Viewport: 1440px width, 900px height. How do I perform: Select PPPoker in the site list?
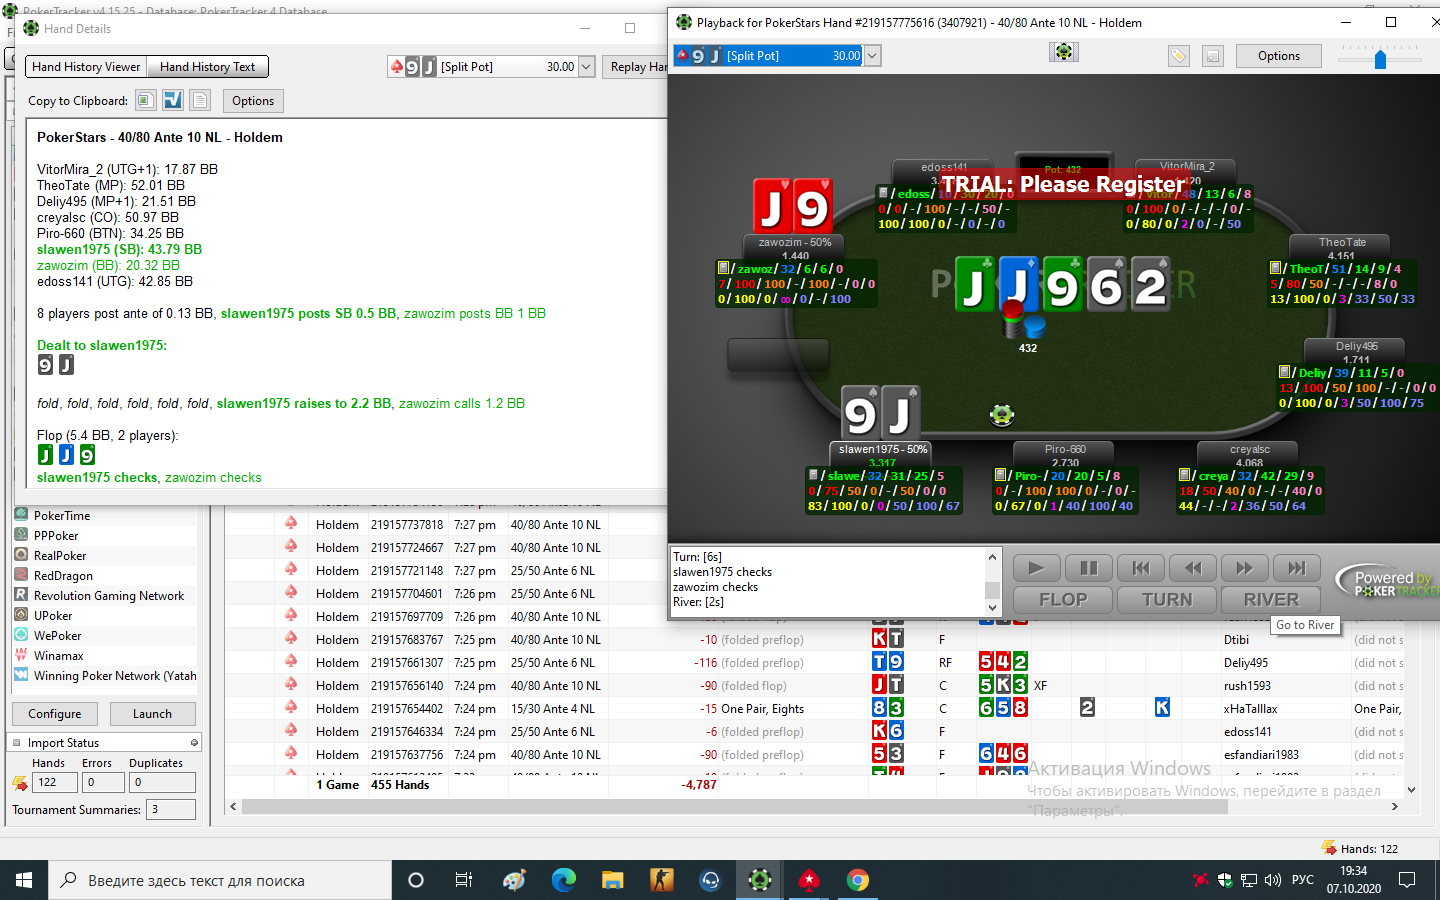coord(56,536)
